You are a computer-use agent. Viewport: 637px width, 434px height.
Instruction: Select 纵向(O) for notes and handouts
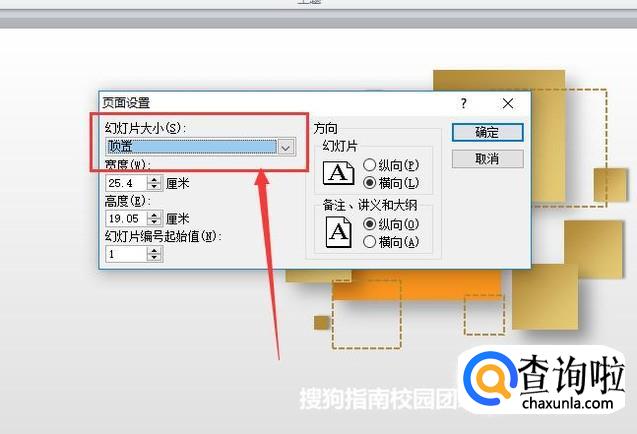[x=369, y=224]
